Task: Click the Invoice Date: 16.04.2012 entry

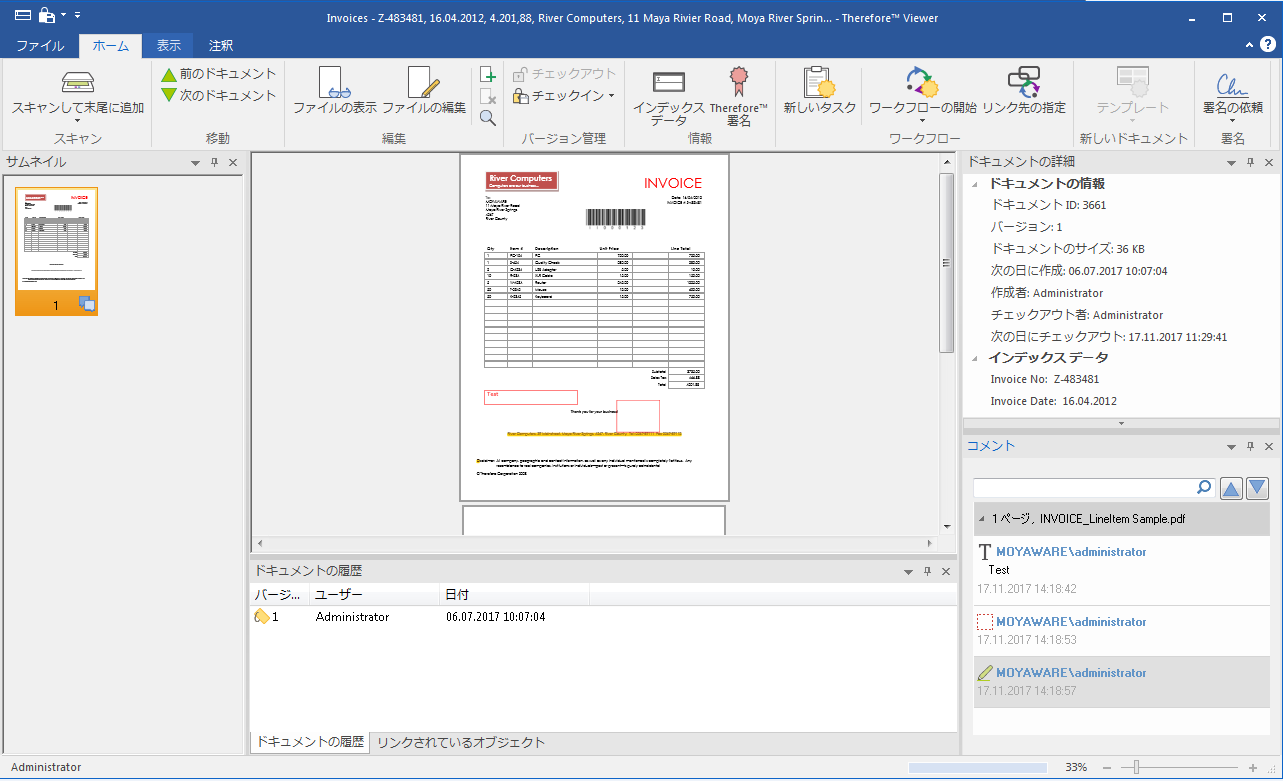Action: pyautogui.click(x=1053, y=401)
